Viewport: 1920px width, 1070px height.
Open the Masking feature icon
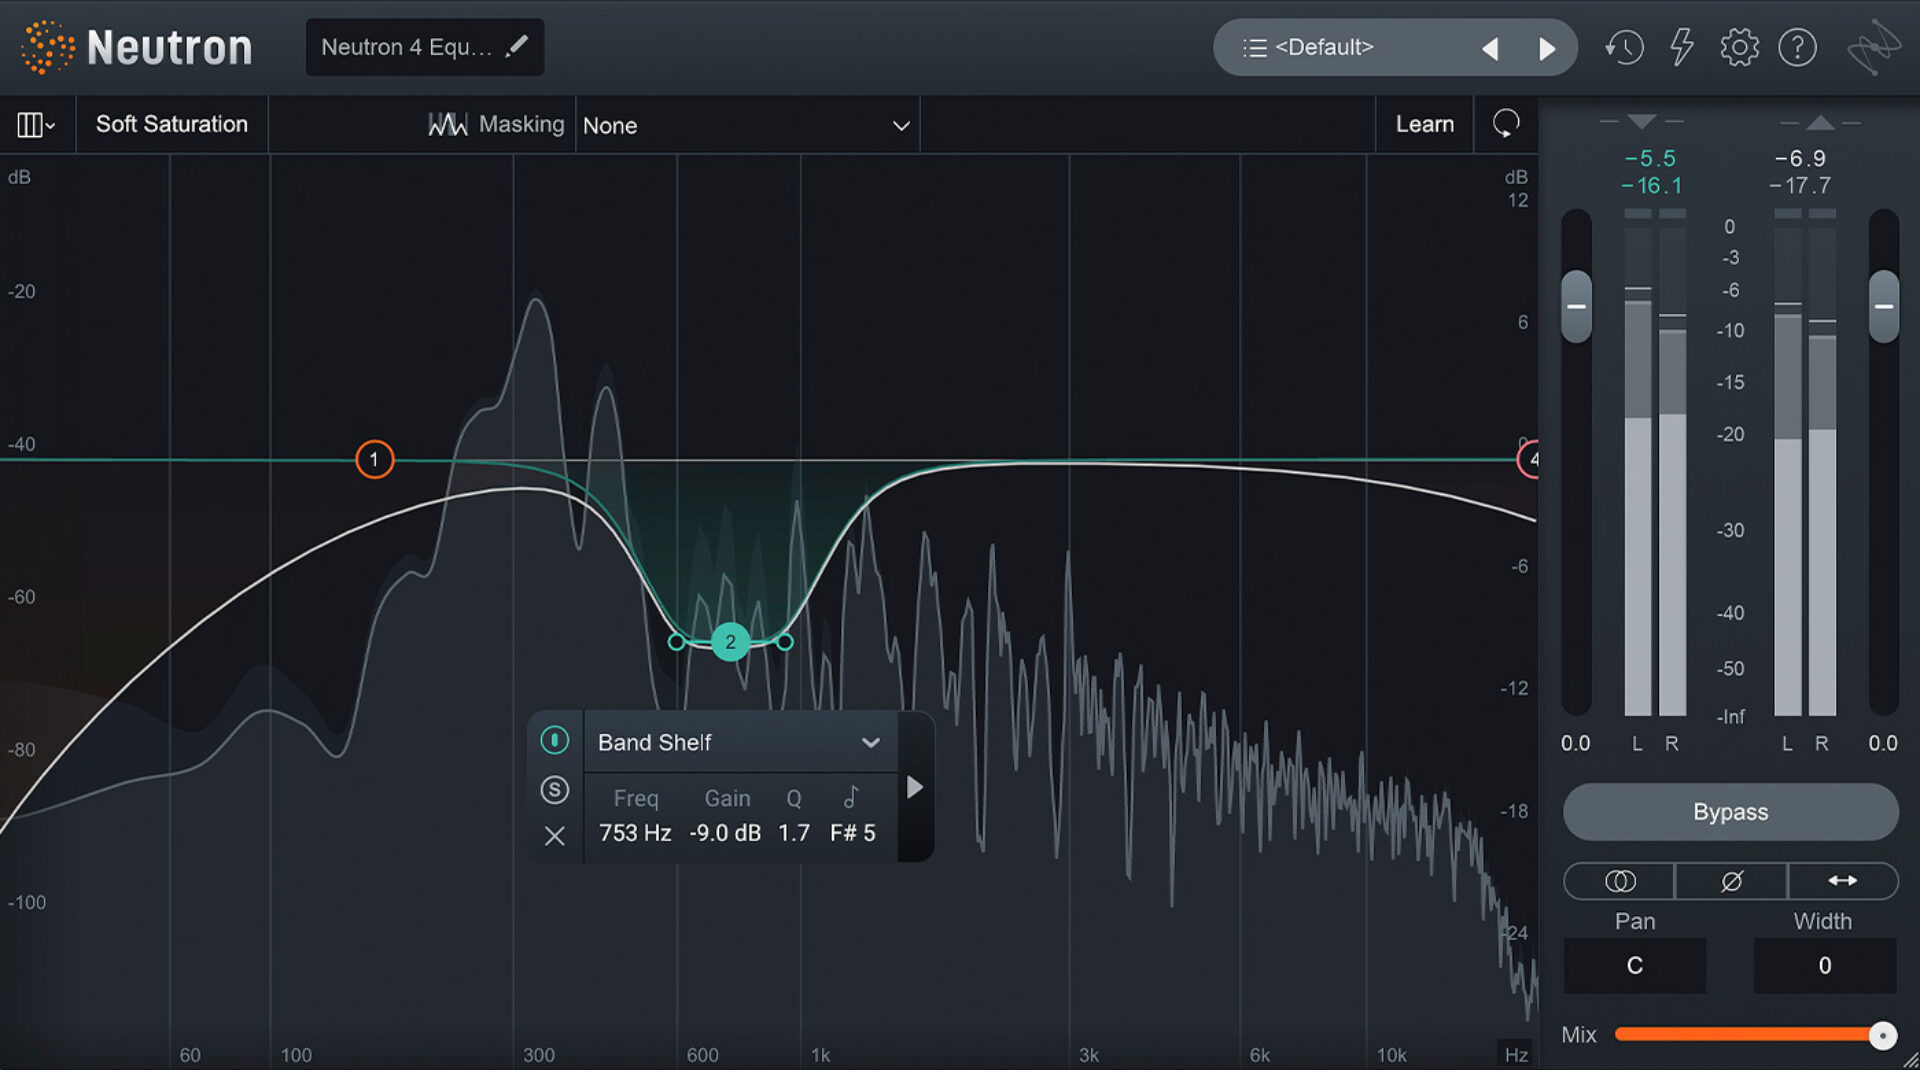(x=448, y=124)
